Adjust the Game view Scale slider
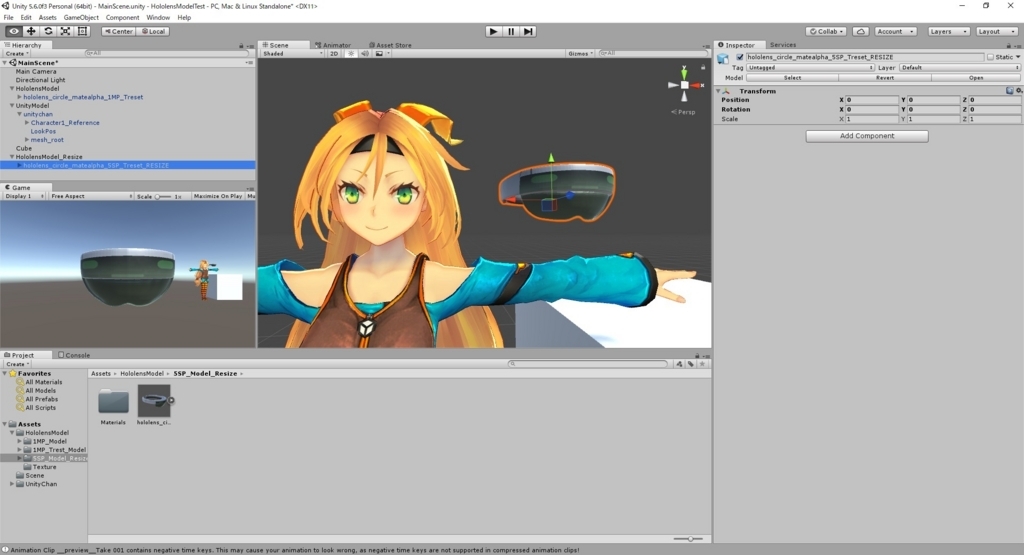The image size is (1024, 555). pos(163,196)
